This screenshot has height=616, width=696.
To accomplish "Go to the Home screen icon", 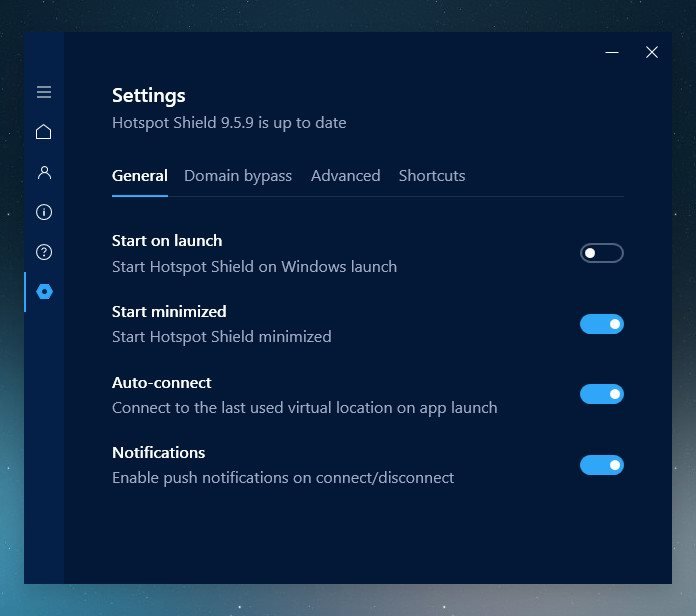I will tap(44, 132).
